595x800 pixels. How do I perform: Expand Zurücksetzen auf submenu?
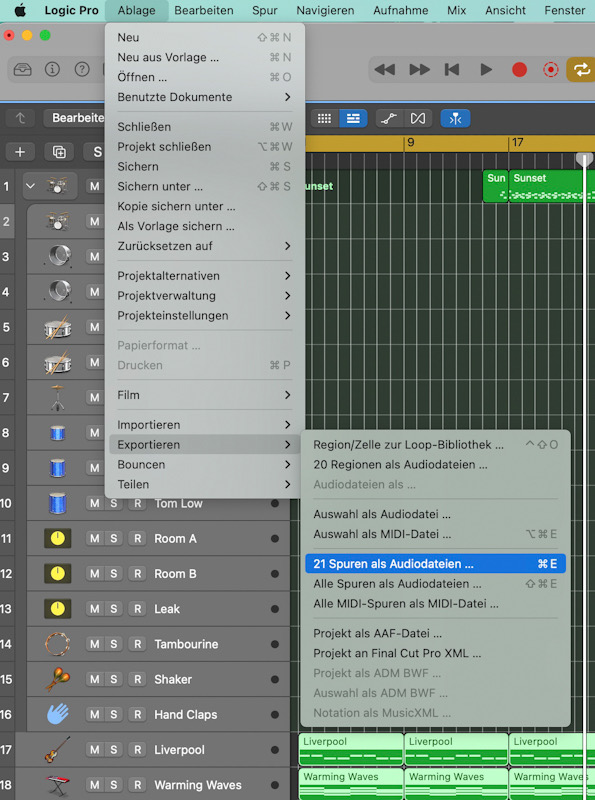(205, 246)
